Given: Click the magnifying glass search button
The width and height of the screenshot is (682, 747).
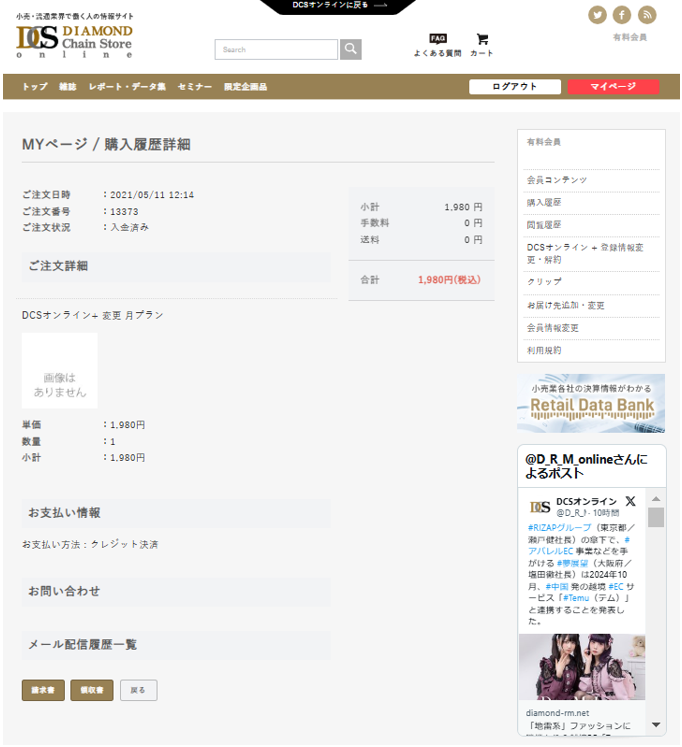Looking at the screenshot, I should 350,49.
